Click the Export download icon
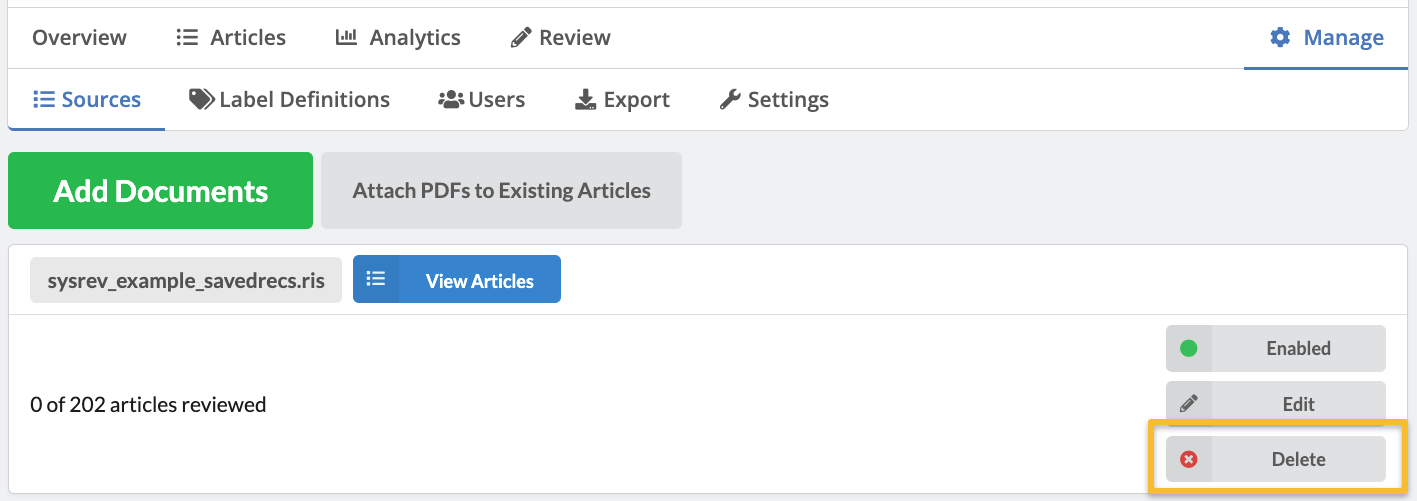 [585, 100]
